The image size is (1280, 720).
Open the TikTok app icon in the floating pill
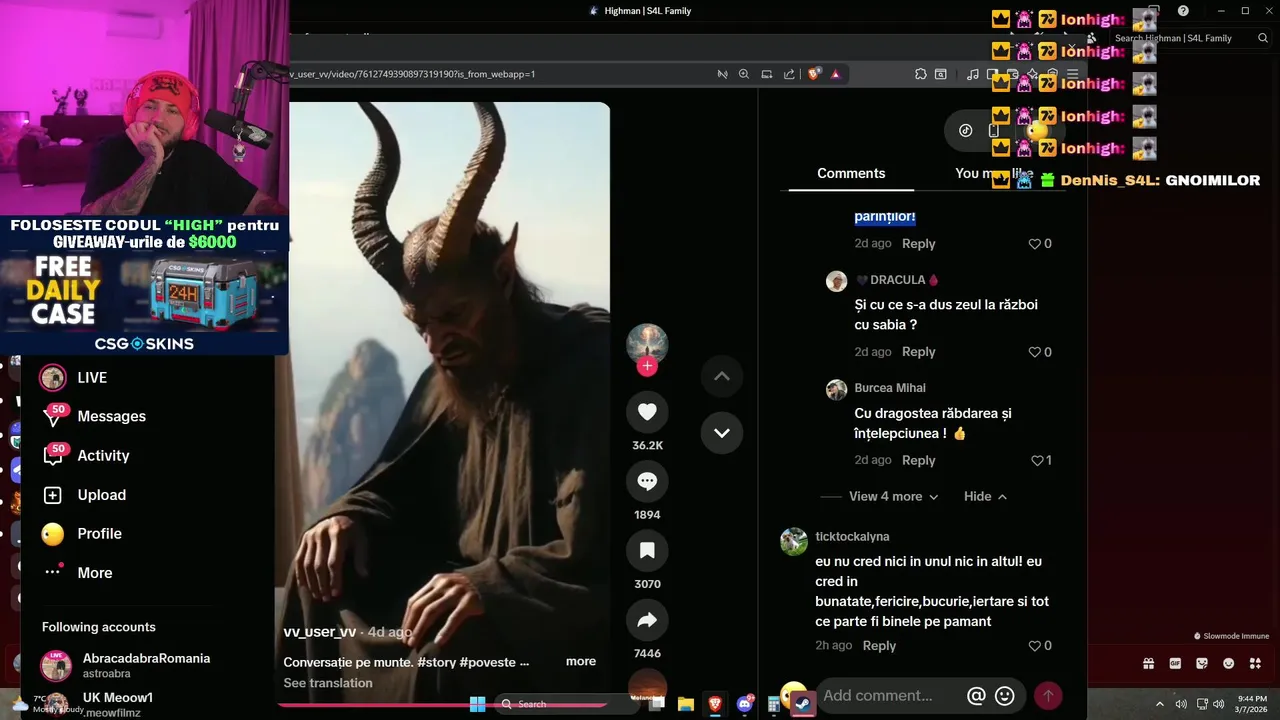pyautogui.click(x=965, y=130)
